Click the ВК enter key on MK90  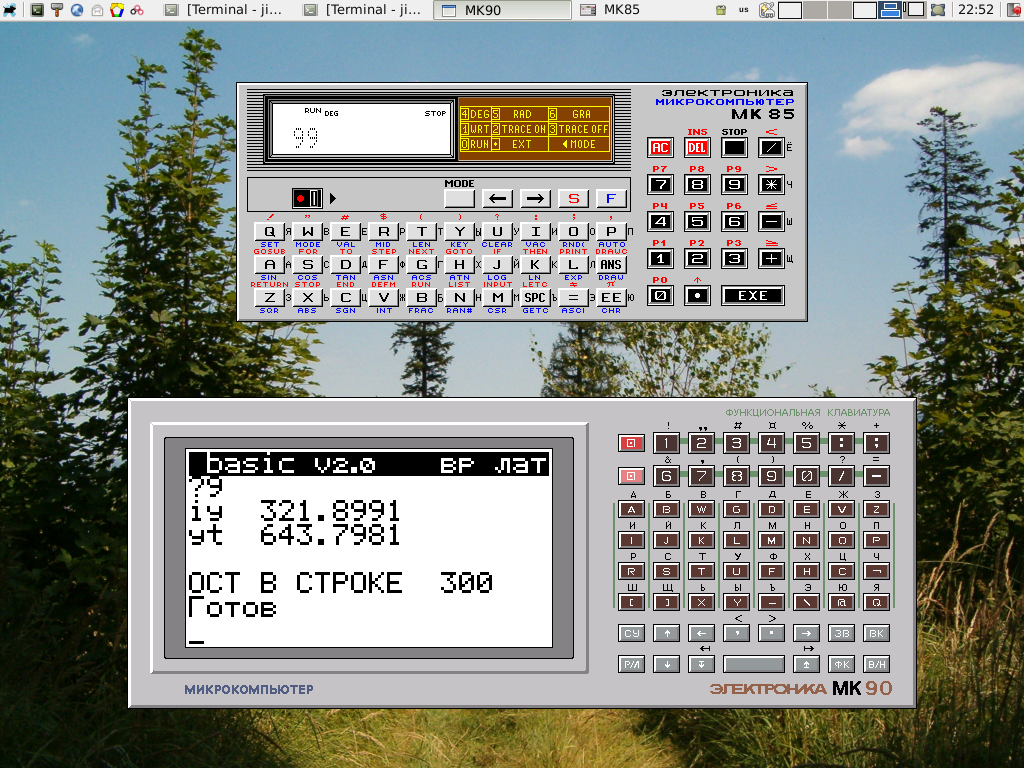876,633
